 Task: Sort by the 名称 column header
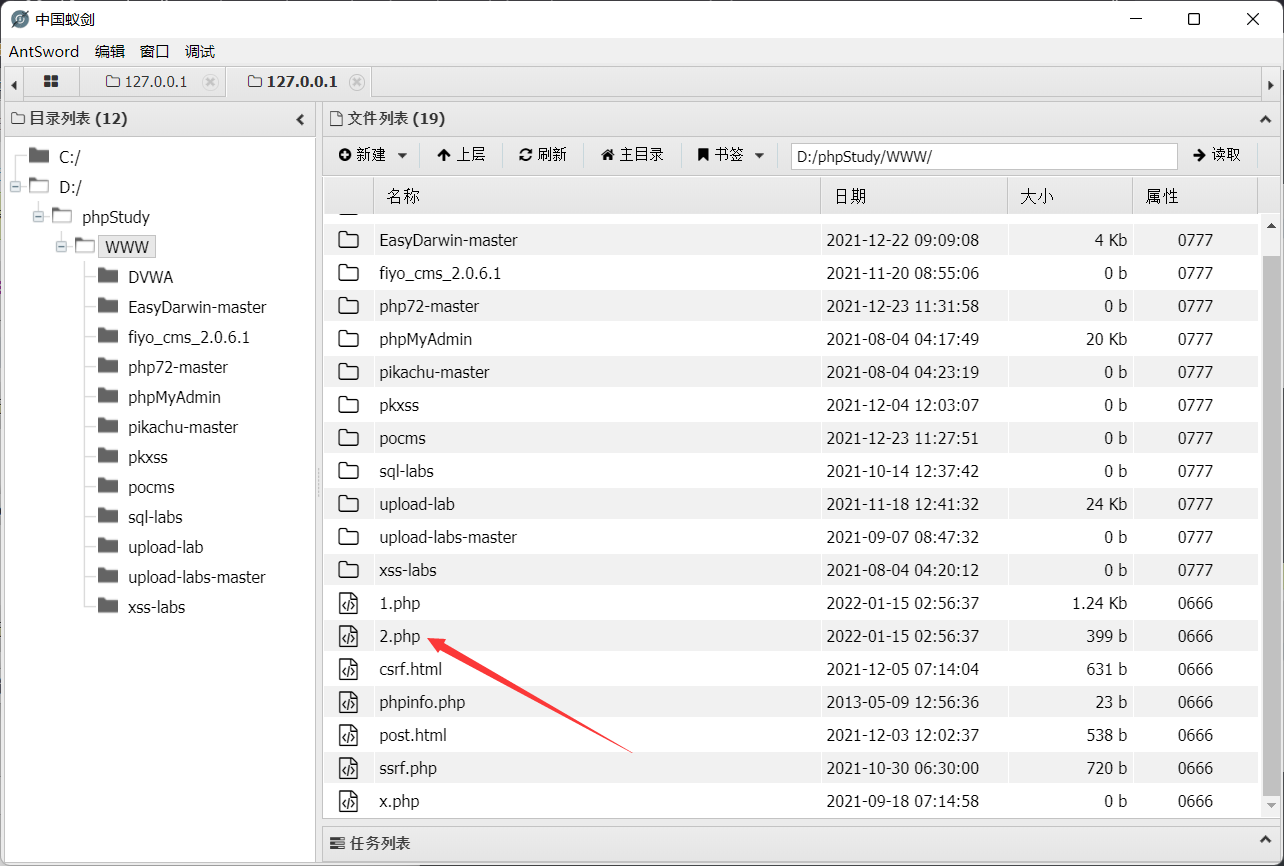point(596,196)
